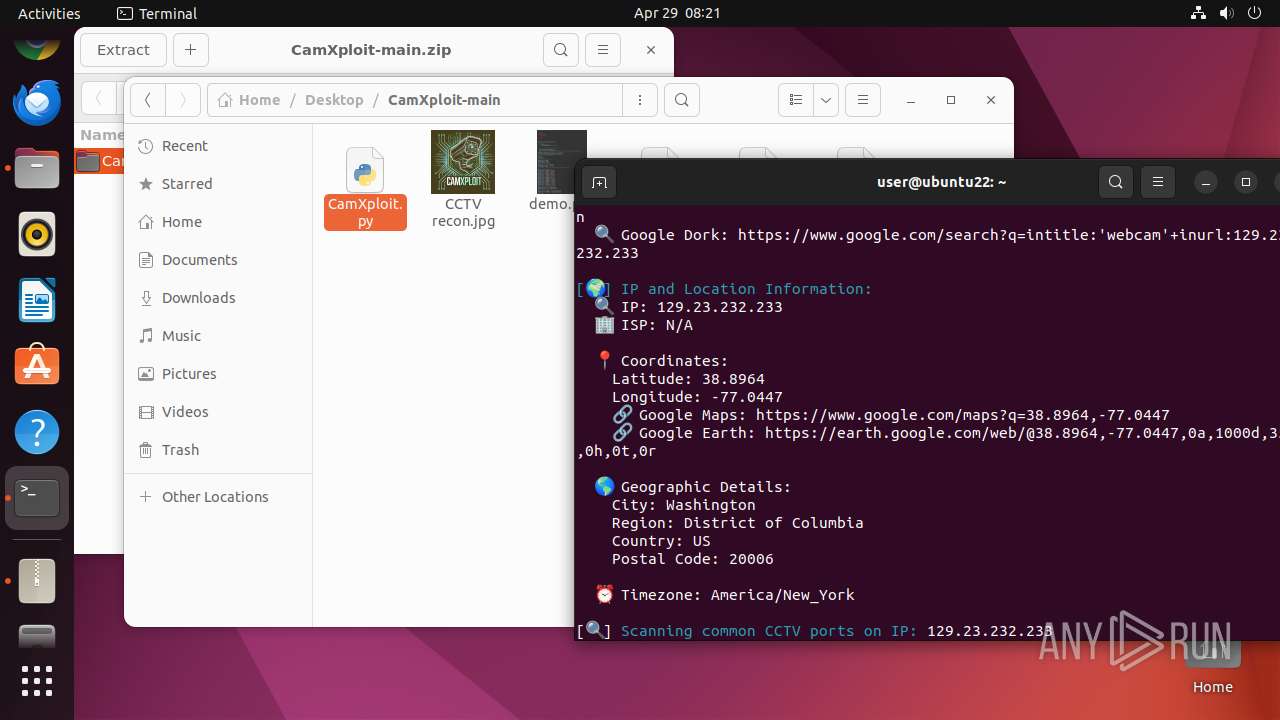Open LibreOffice Writer dock icon
Screen dimensions: 1280x720
(37, 301)
